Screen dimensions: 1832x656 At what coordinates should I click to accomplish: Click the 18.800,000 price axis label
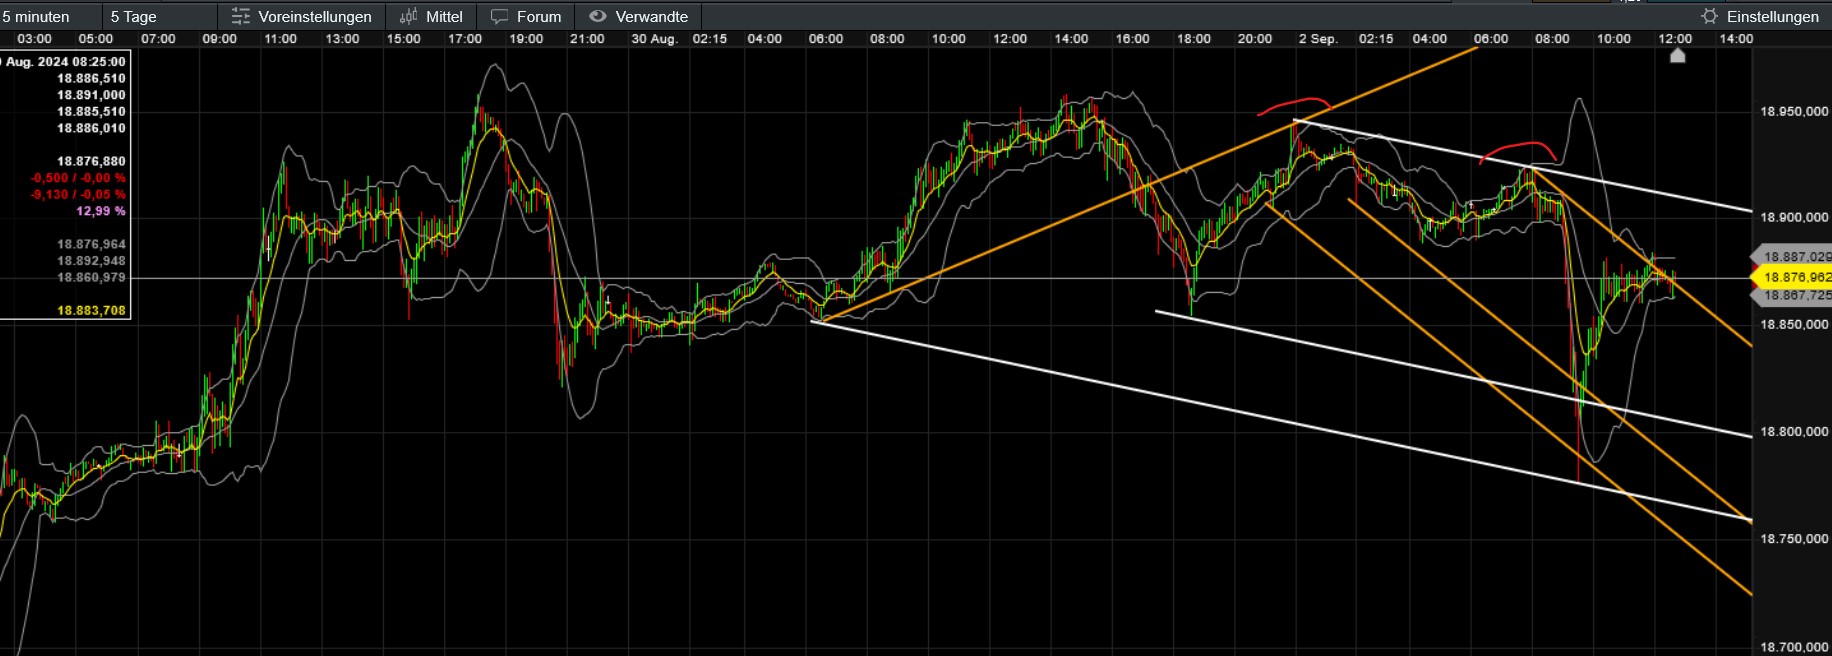click(1794, 431)
